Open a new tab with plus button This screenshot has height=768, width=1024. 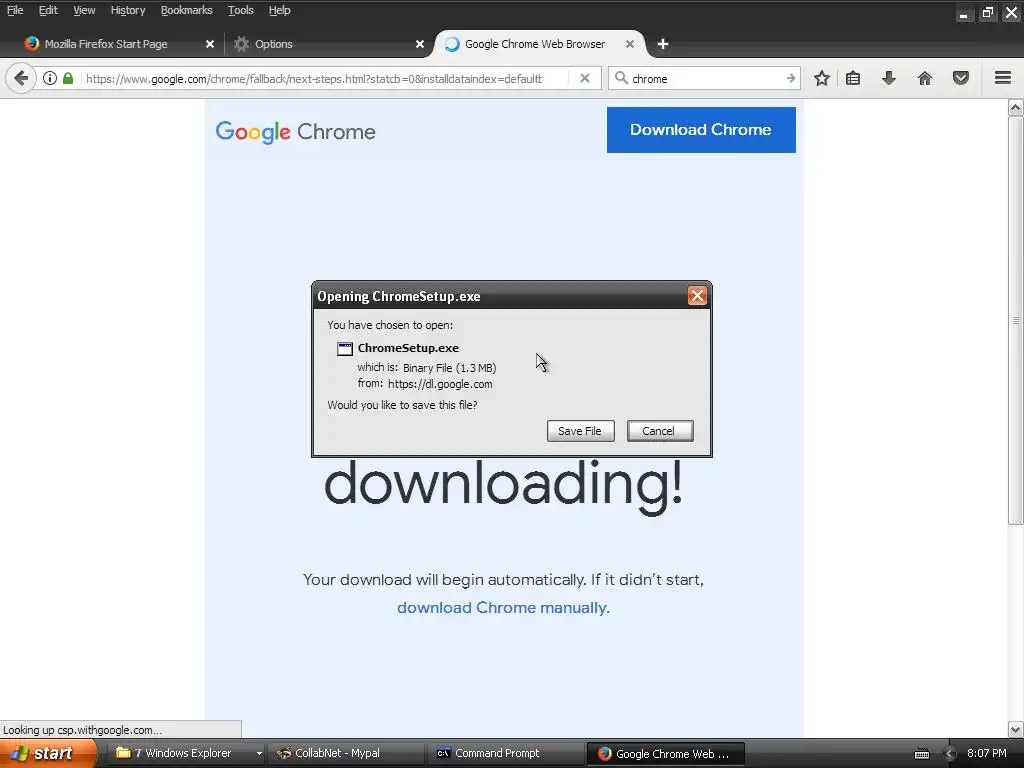[x=663, y=44]
